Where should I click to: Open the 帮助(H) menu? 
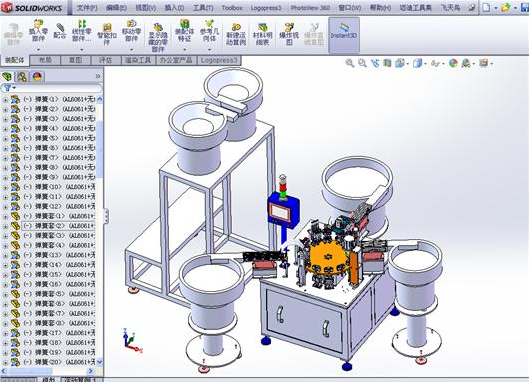click(x=380, y=7)
